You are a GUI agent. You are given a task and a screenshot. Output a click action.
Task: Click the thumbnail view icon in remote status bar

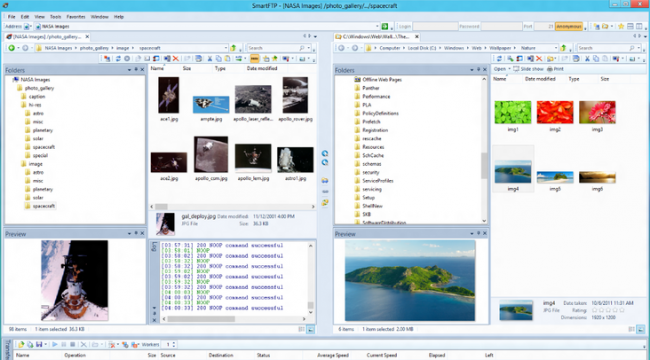[310, 330]
